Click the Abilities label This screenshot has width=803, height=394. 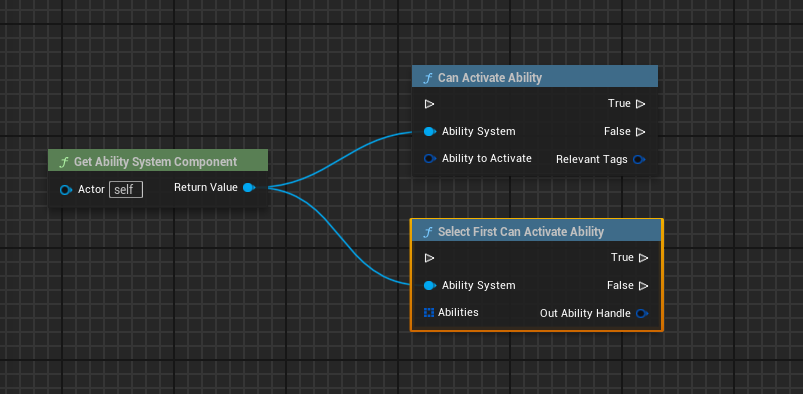click(x=458, y=312)
